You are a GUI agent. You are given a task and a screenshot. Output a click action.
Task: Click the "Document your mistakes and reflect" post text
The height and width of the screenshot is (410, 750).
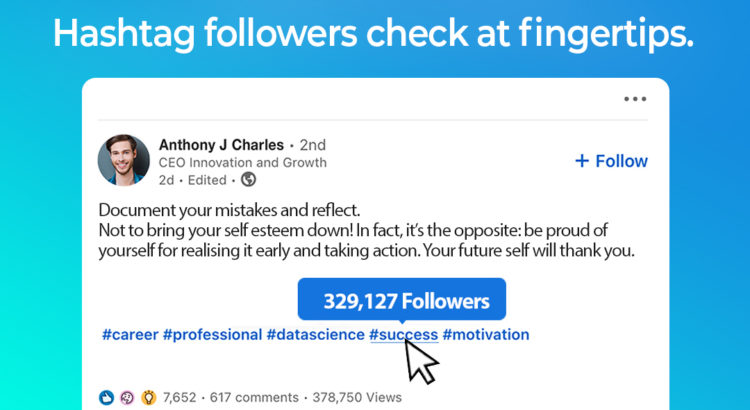coord(229,211)
